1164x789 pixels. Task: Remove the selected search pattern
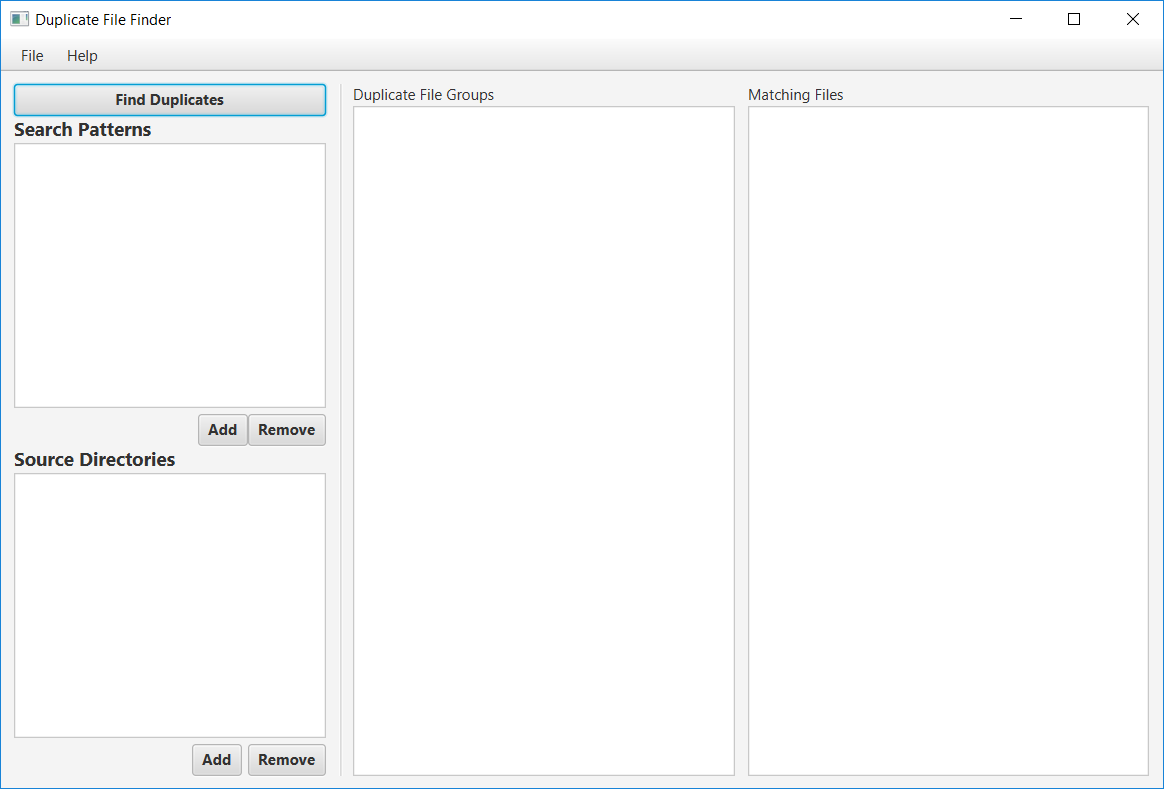(x=287, y=430)
